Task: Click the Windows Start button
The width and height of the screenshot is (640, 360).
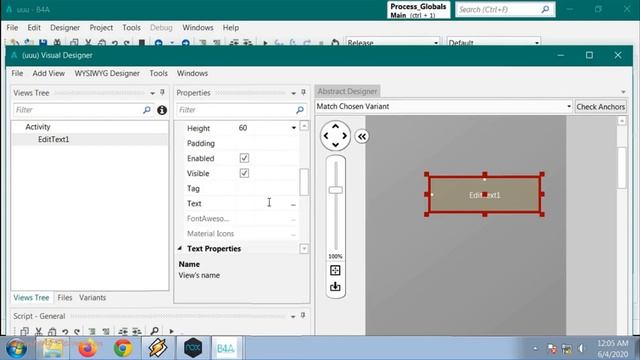Action: [17, 348]
